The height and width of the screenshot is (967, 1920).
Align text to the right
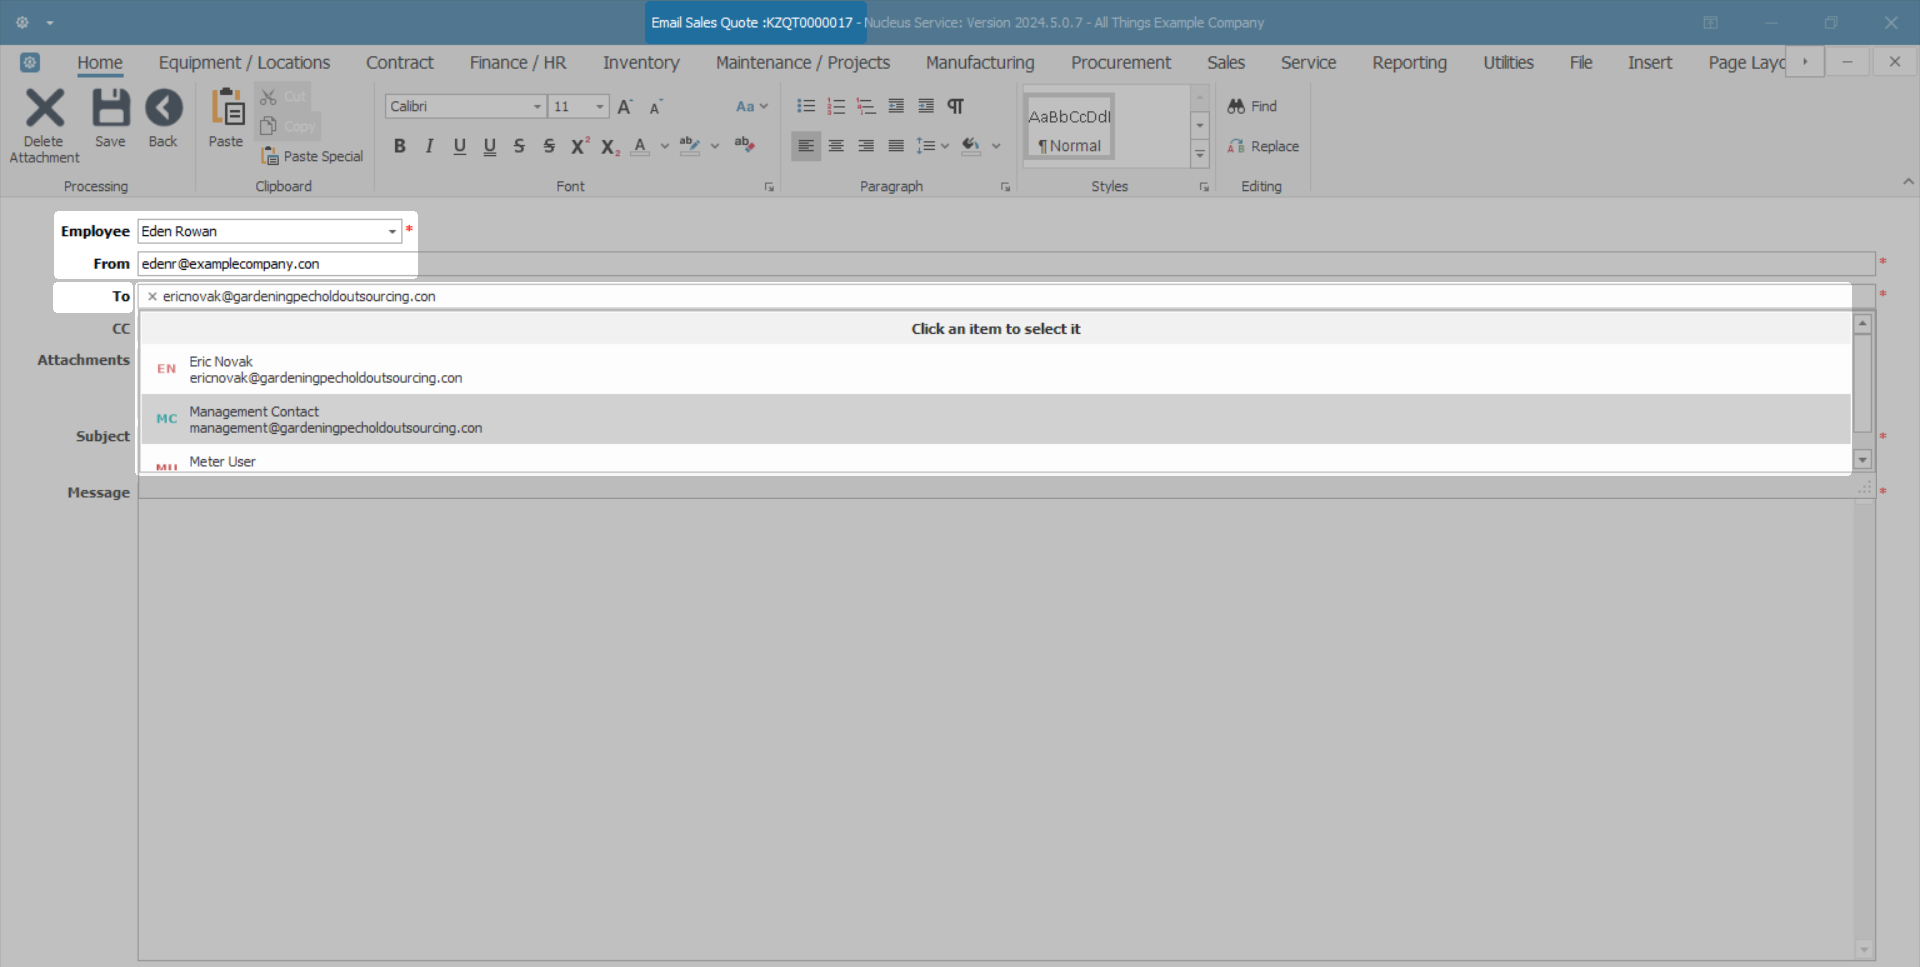[x=866, y=146]
